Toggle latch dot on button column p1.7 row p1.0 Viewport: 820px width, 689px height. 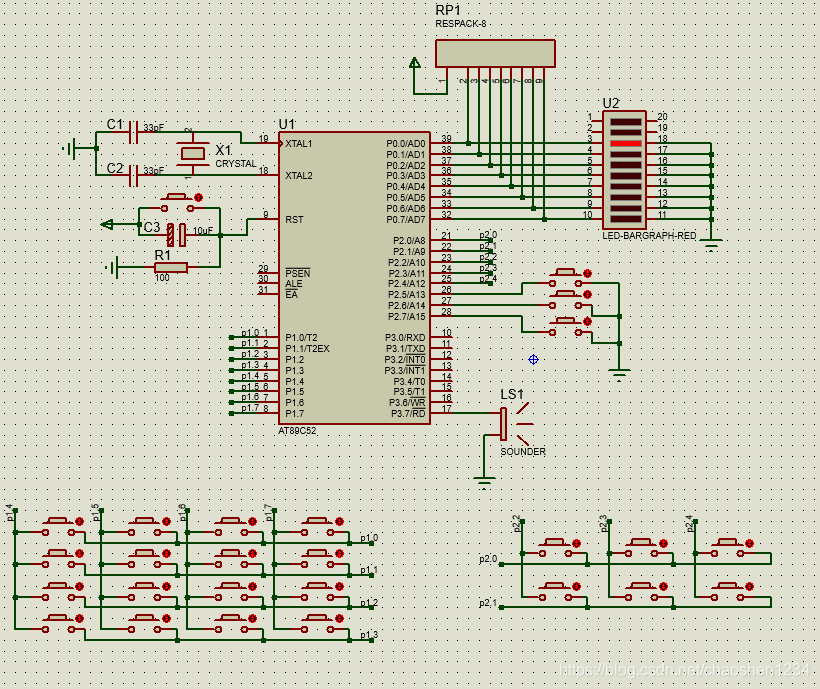339,521
